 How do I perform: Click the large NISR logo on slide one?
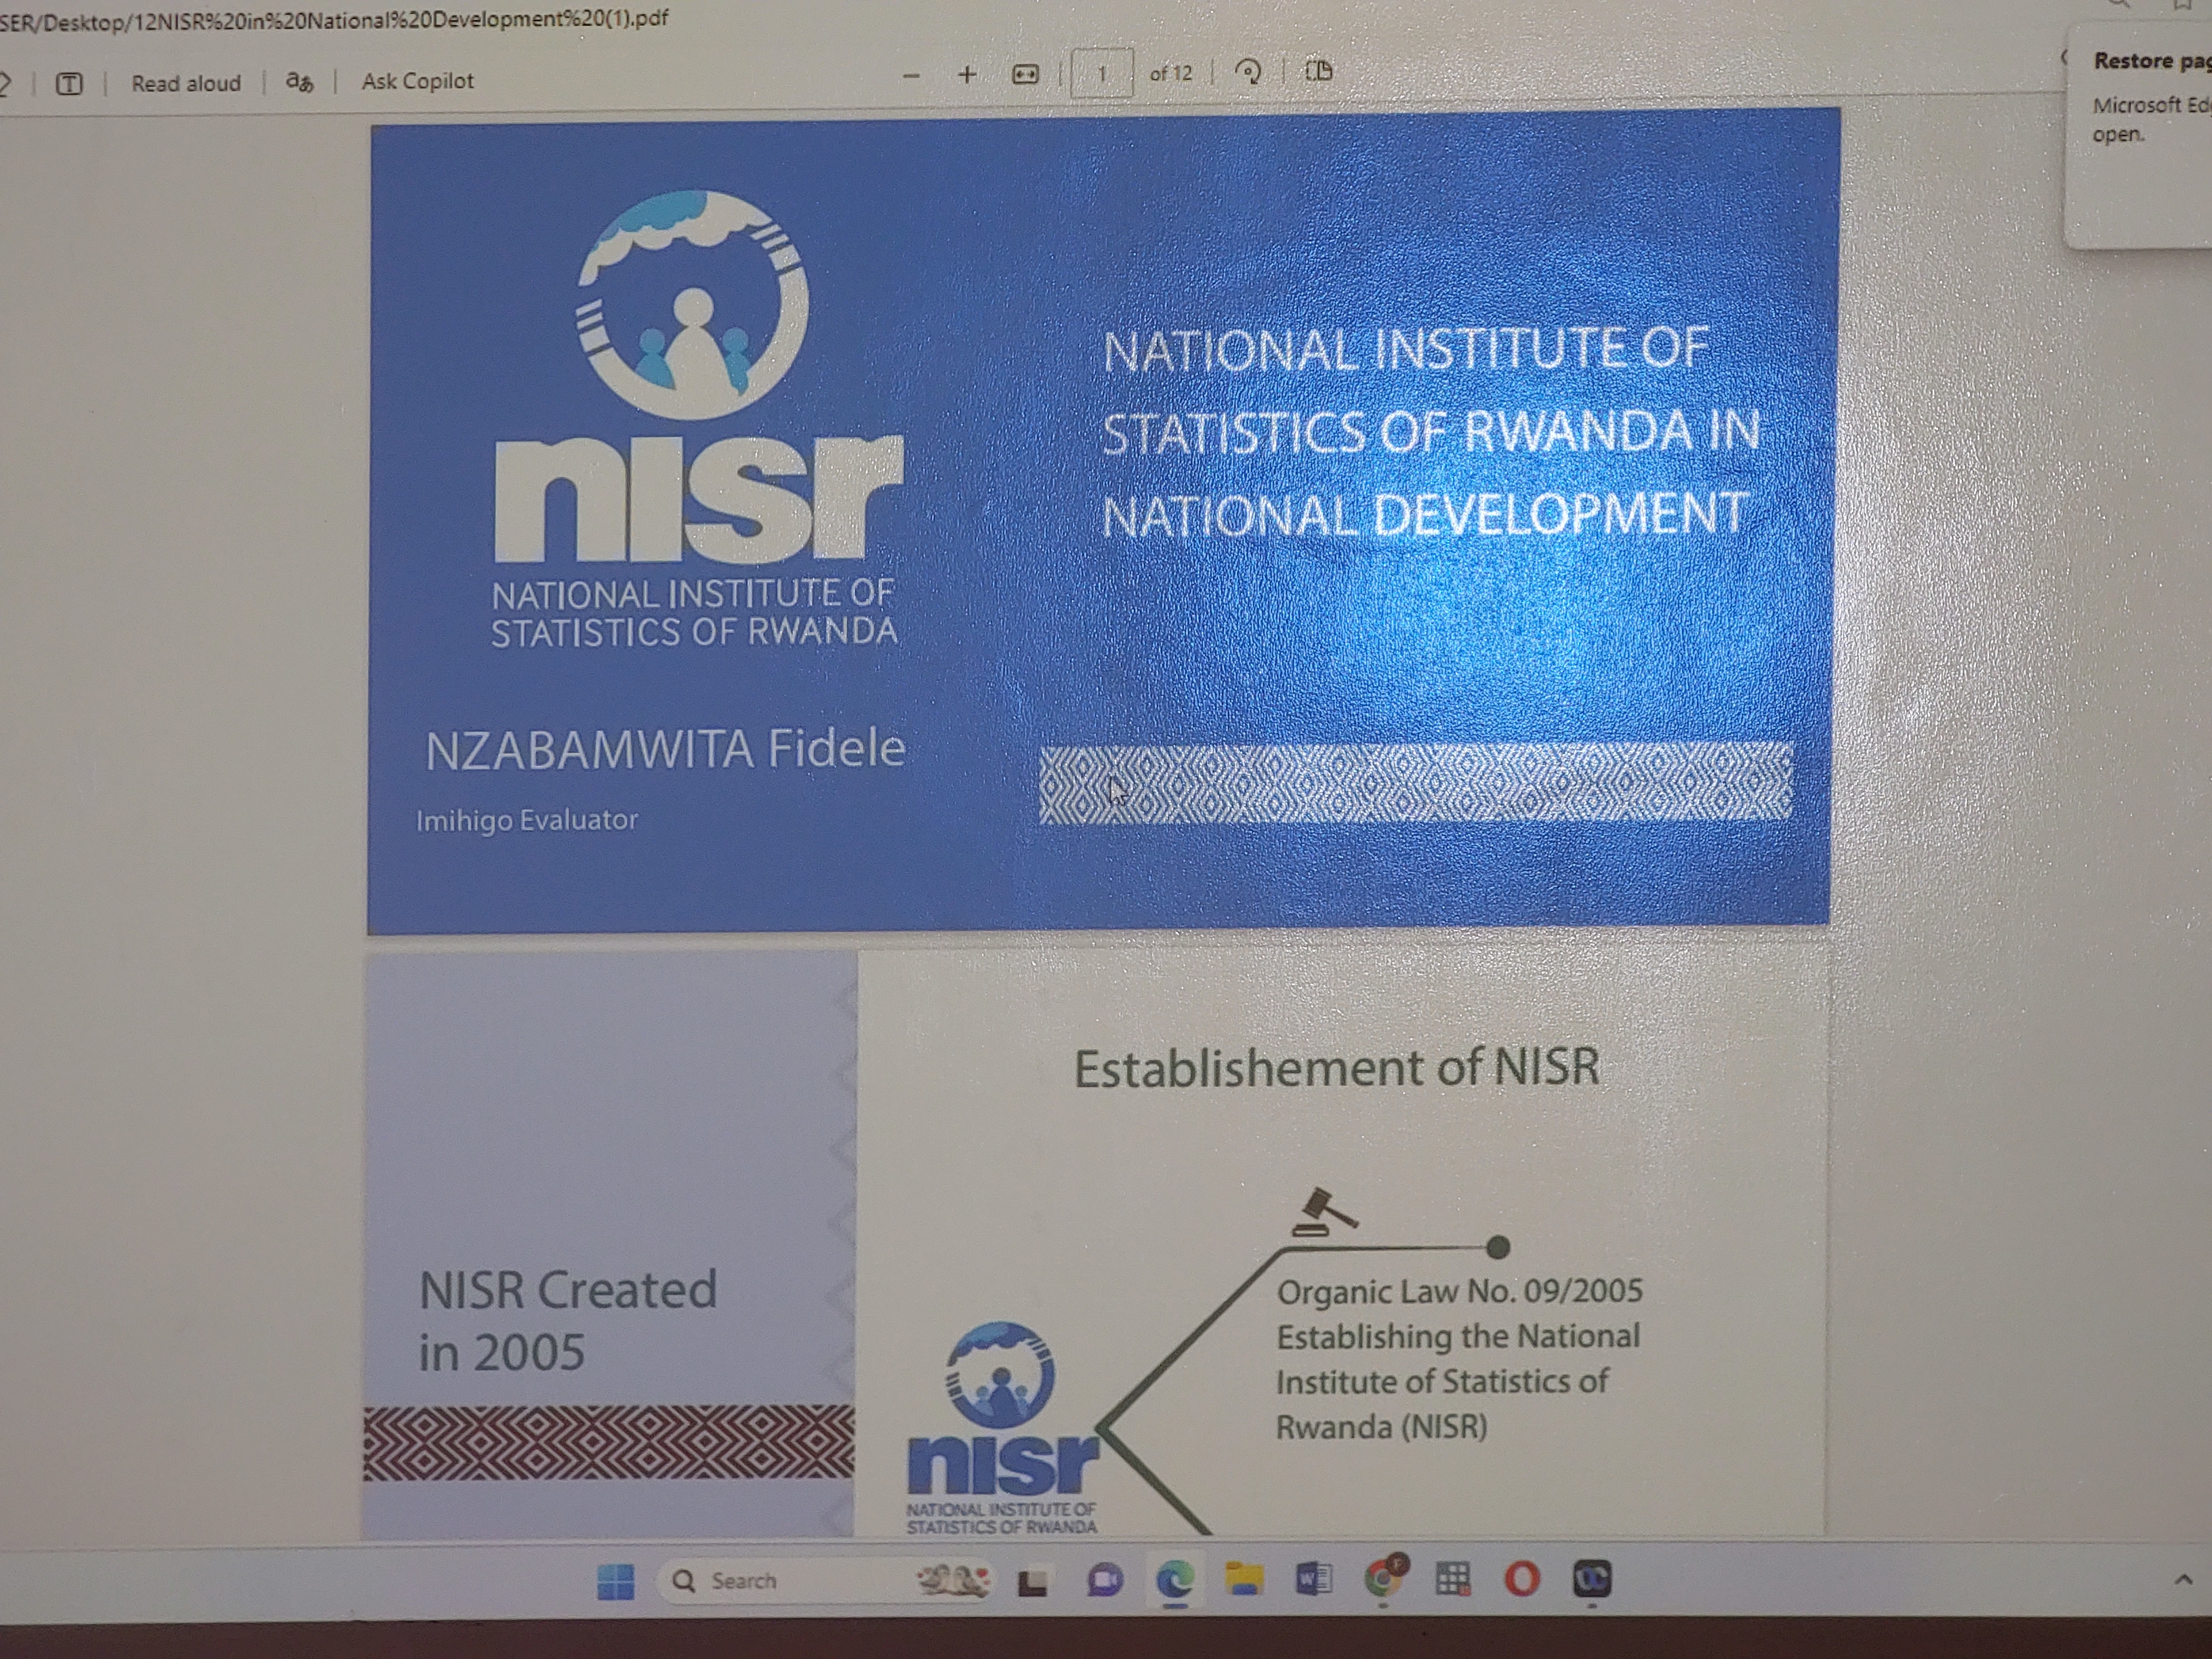tap(697, 418)
